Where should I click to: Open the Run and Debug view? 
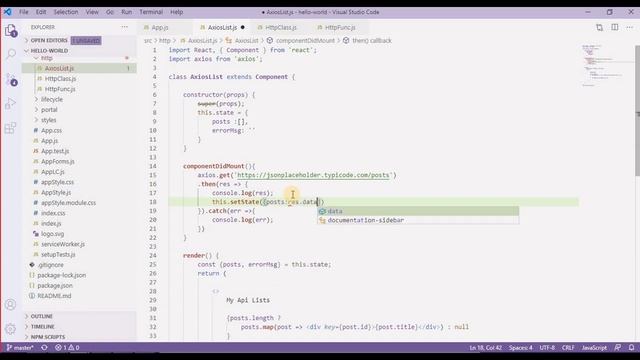point(10,104)
